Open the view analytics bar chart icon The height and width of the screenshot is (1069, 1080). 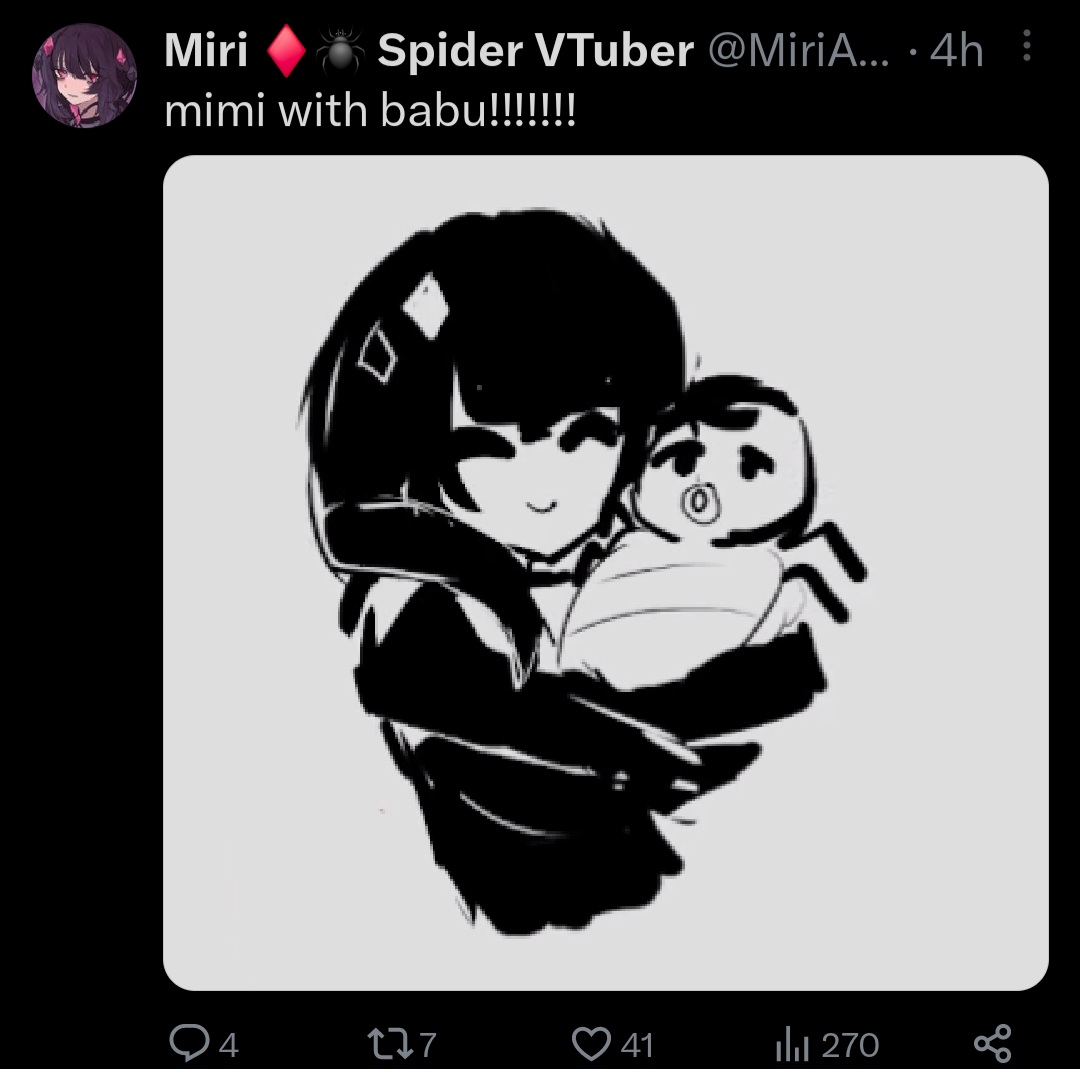tap(792, 1044)
